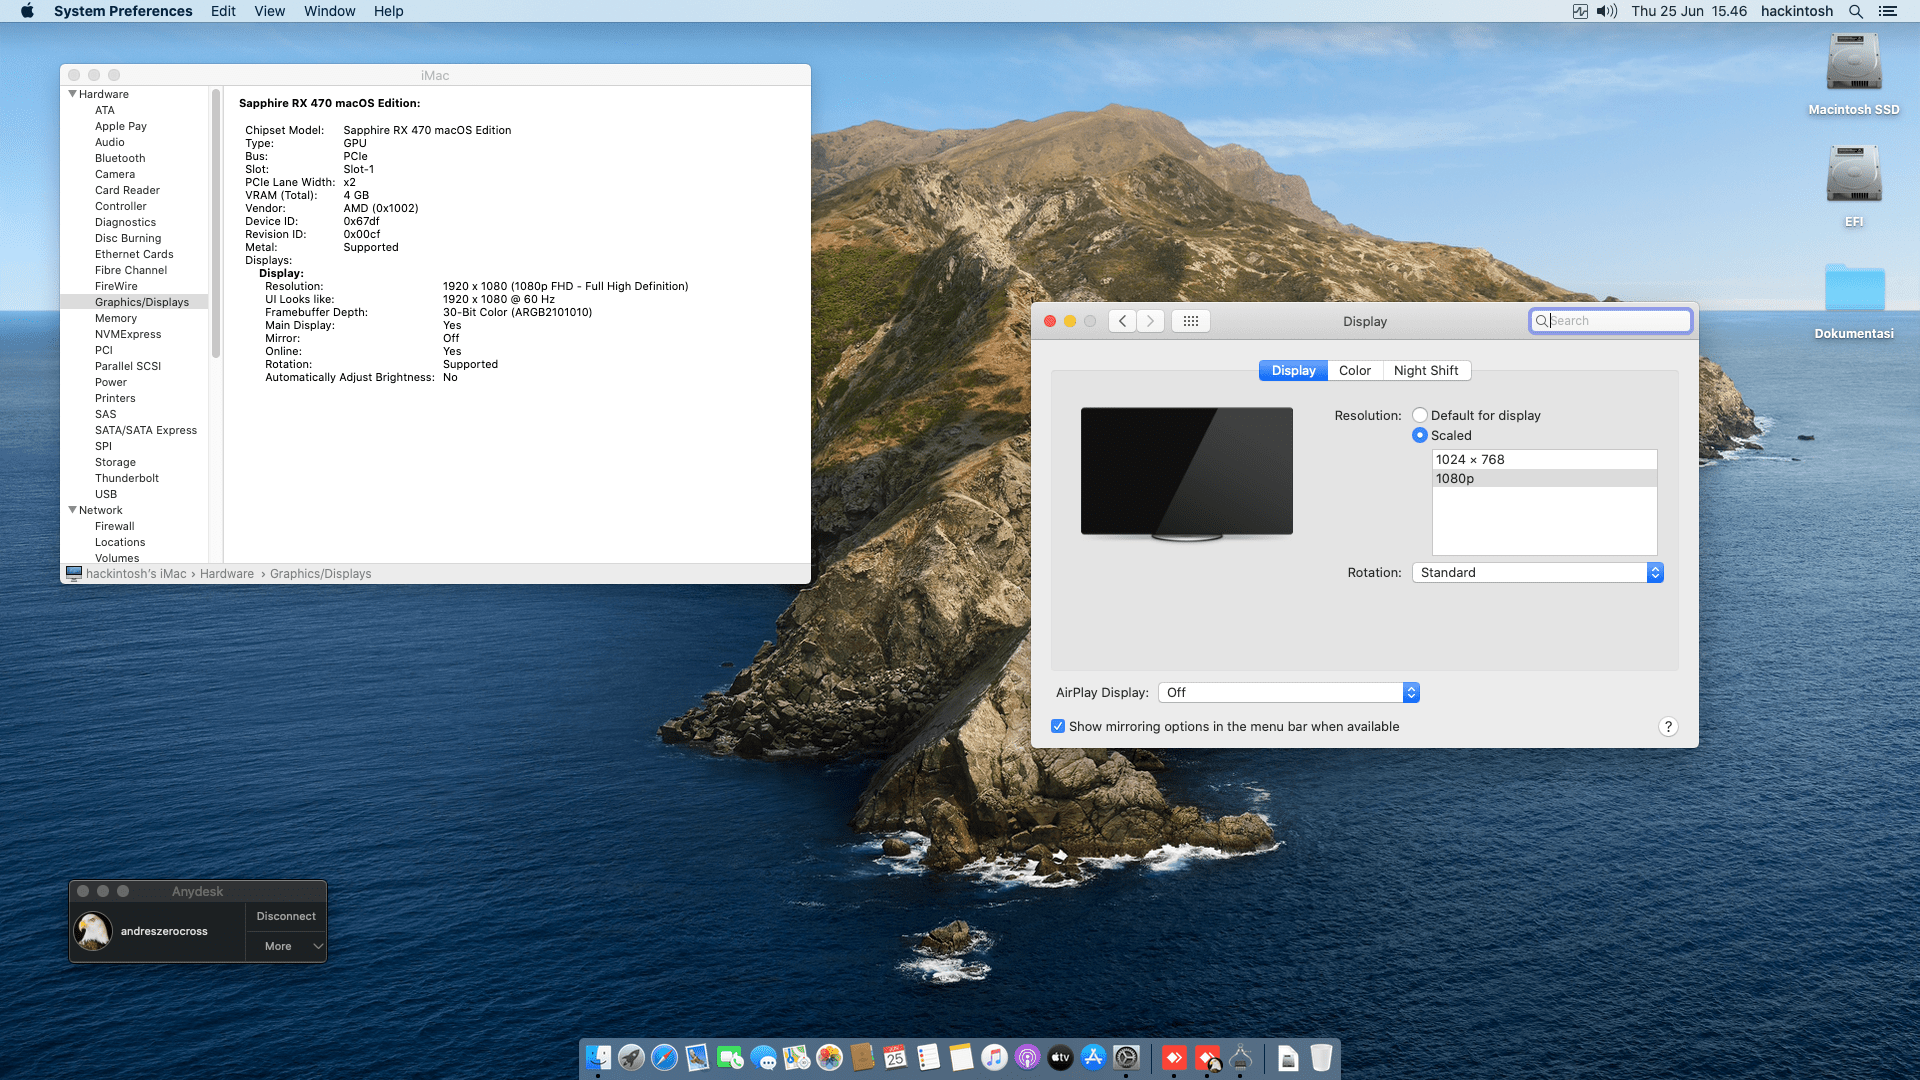Open Photos from the Dock

[x=829, y=1057]
